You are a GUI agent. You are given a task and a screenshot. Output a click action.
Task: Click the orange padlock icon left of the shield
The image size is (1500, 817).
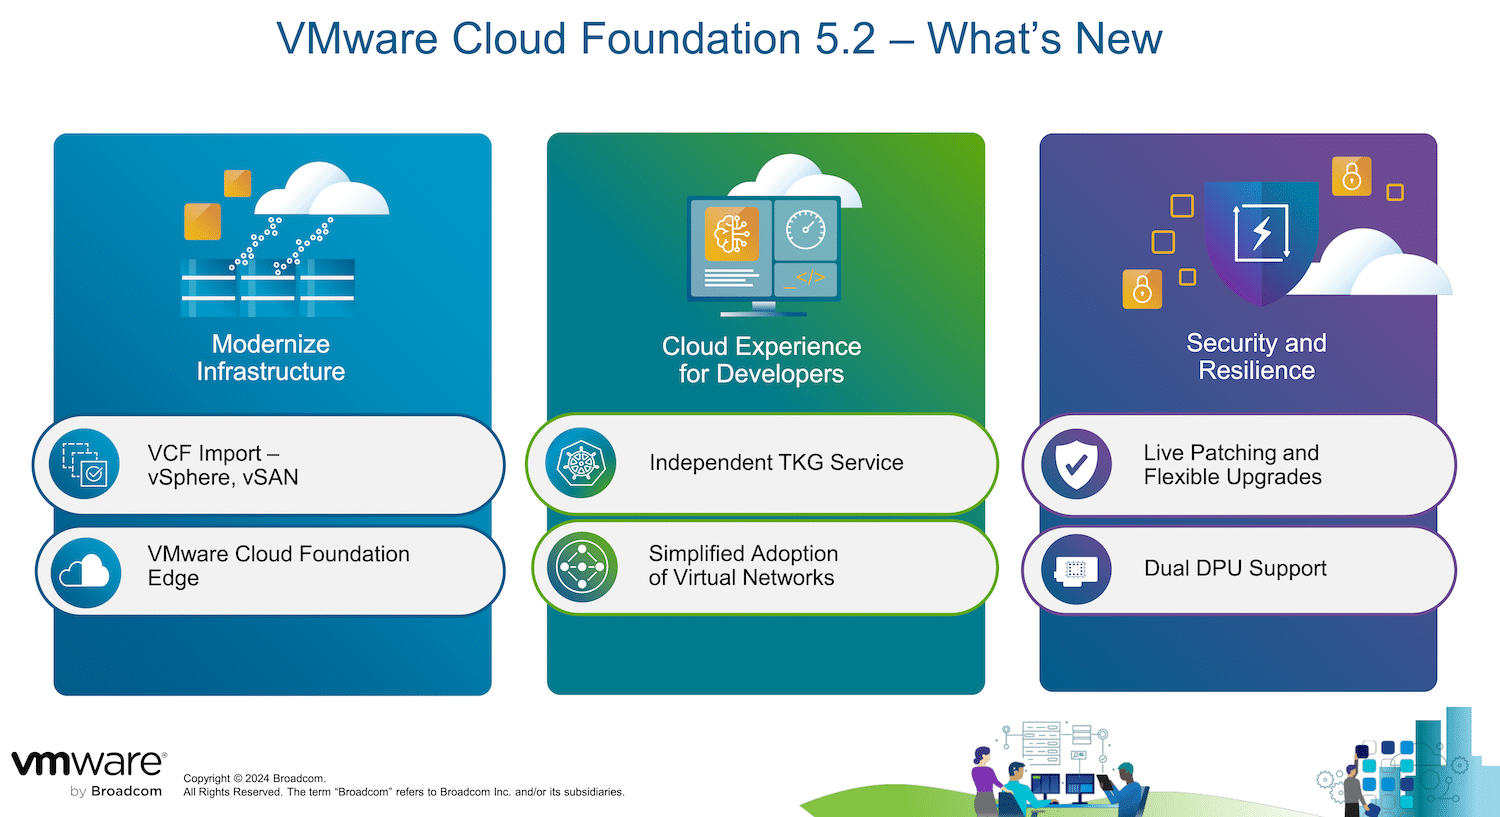[1142, 289]
